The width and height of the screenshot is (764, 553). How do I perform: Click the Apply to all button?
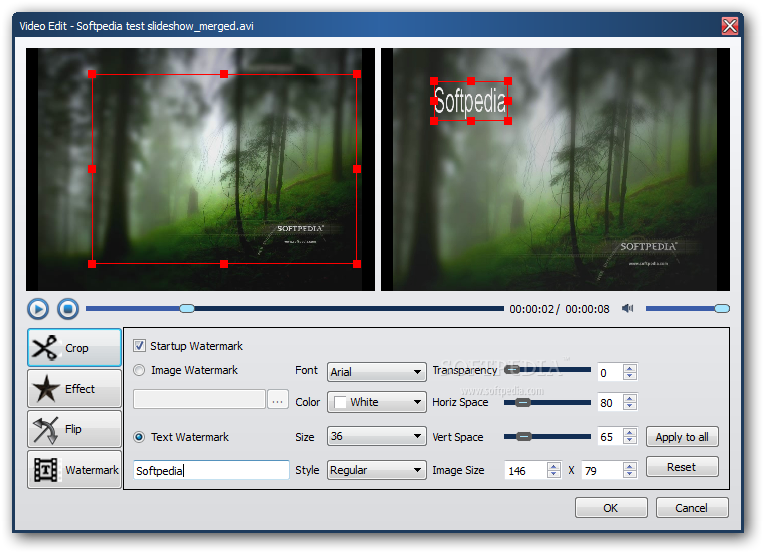682,437
